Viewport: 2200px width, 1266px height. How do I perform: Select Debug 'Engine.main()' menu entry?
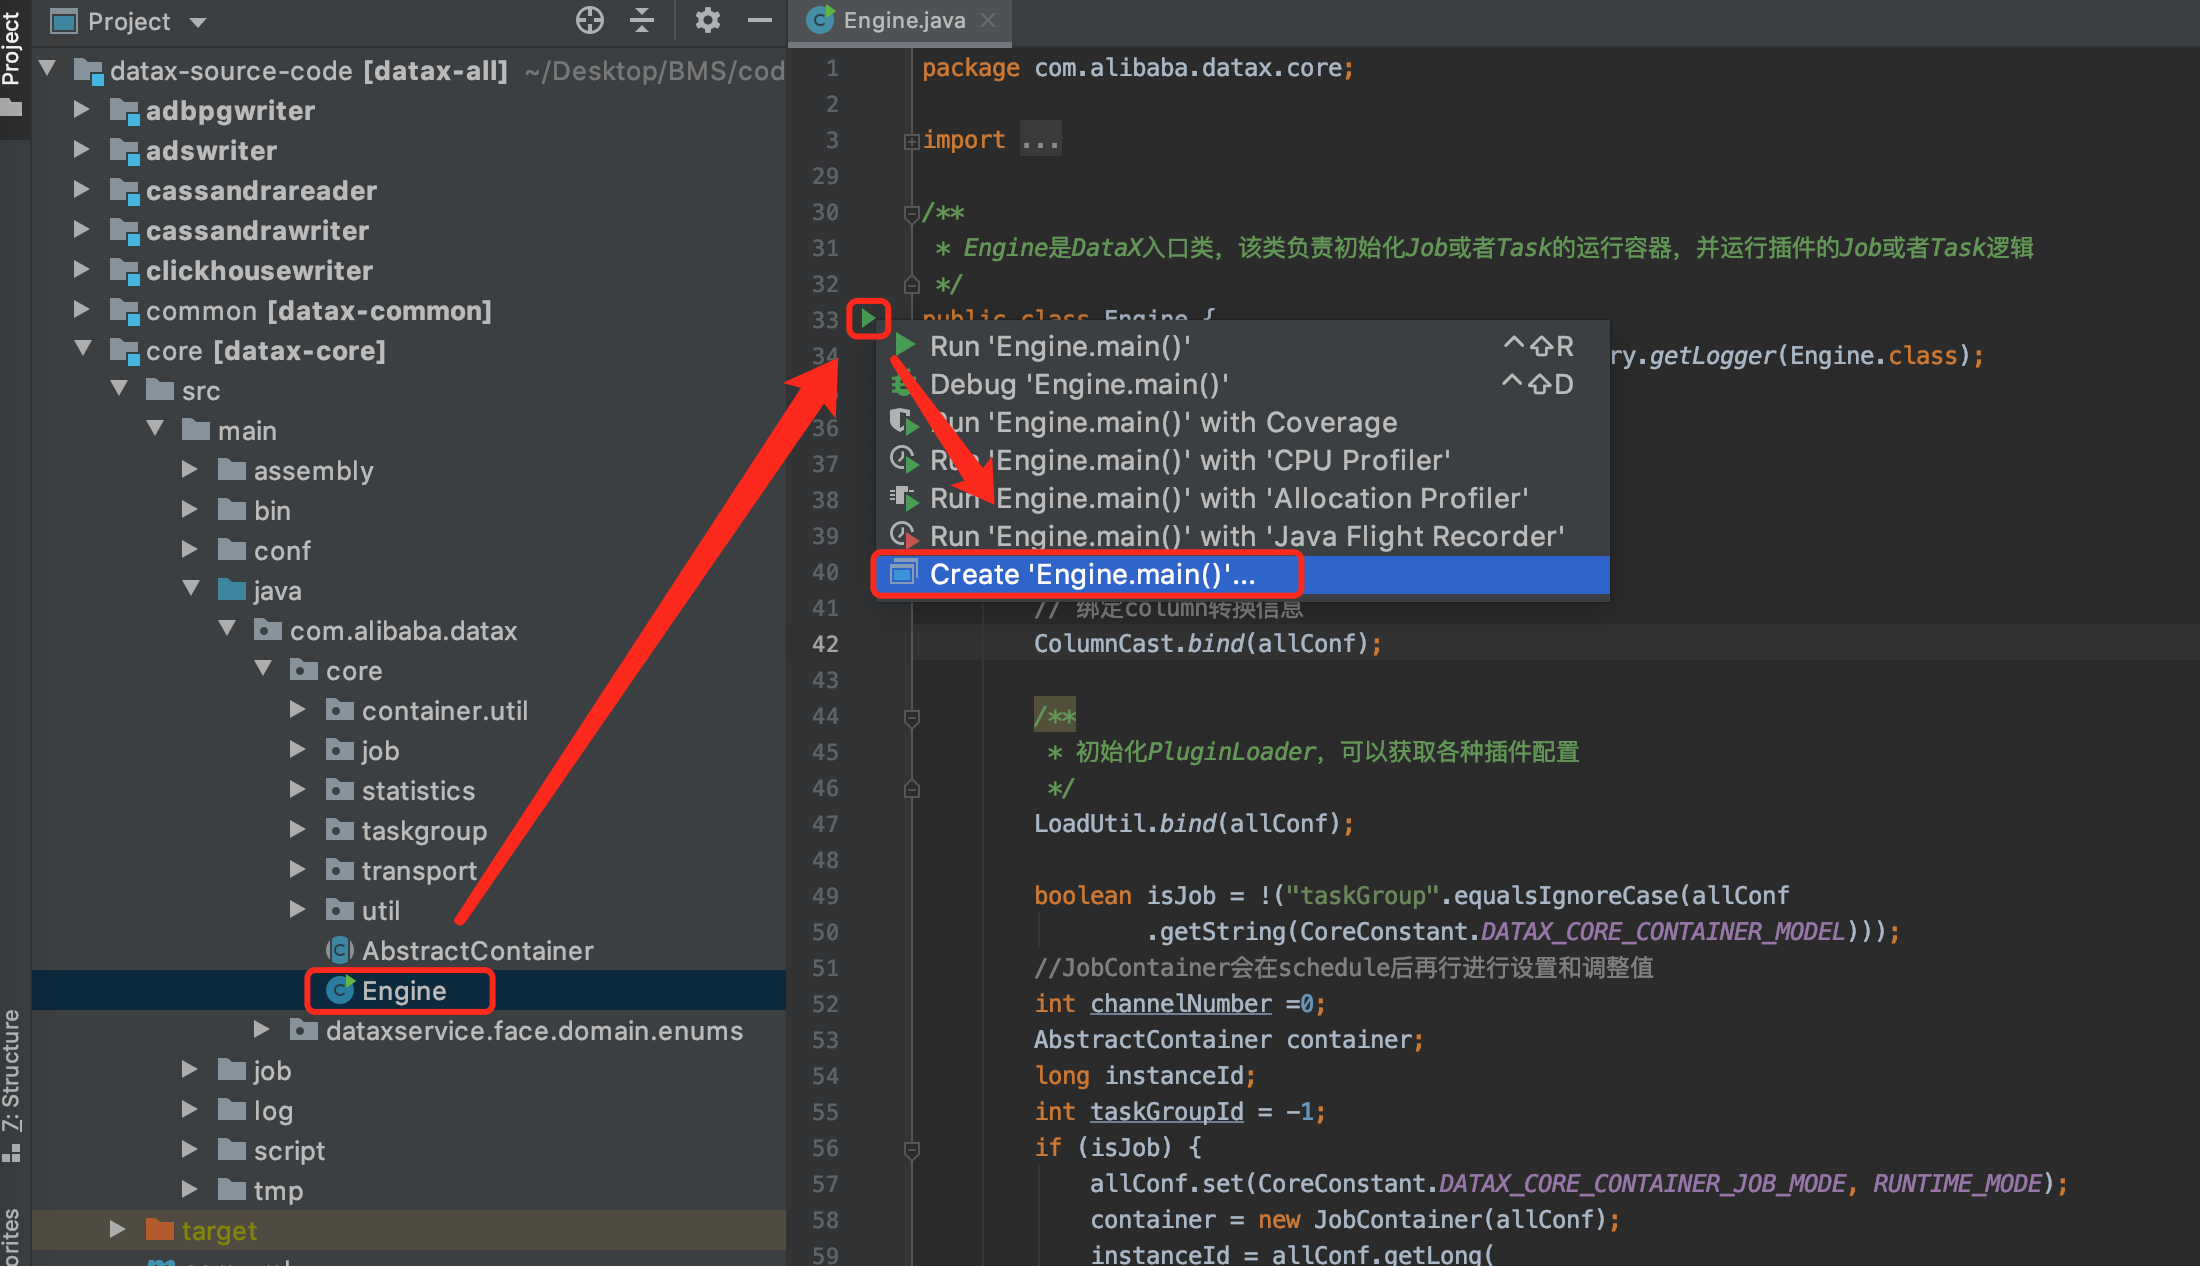tap(1243, 384)
